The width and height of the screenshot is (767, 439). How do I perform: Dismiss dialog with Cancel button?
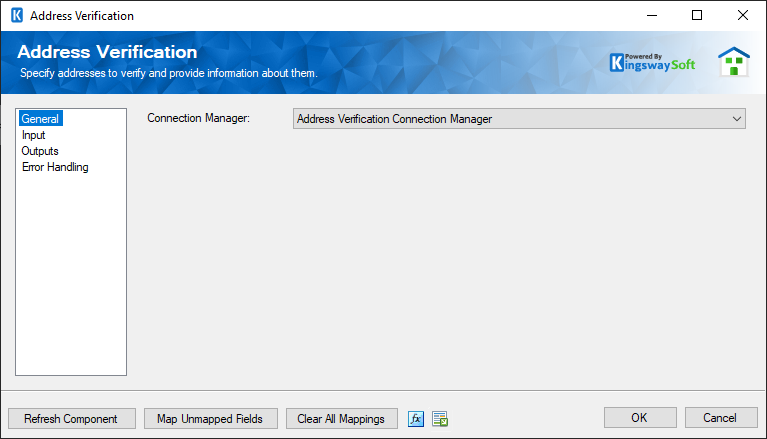pyautogui.click(x=721, y=417)
